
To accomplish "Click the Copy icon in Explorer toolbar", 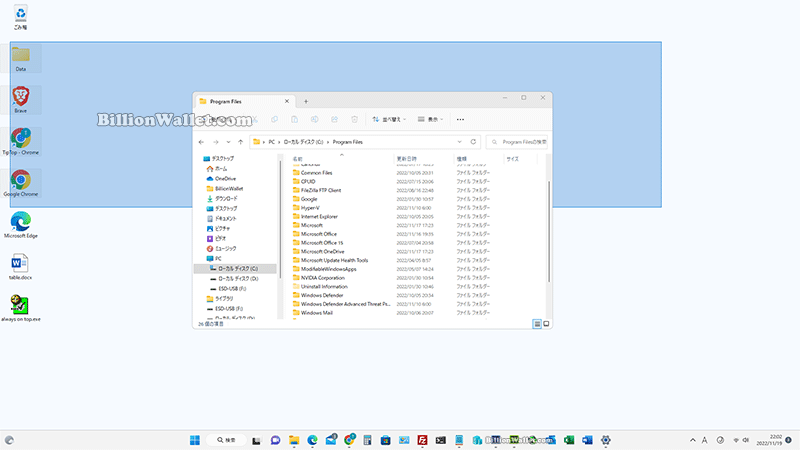I will click(274, 119).
